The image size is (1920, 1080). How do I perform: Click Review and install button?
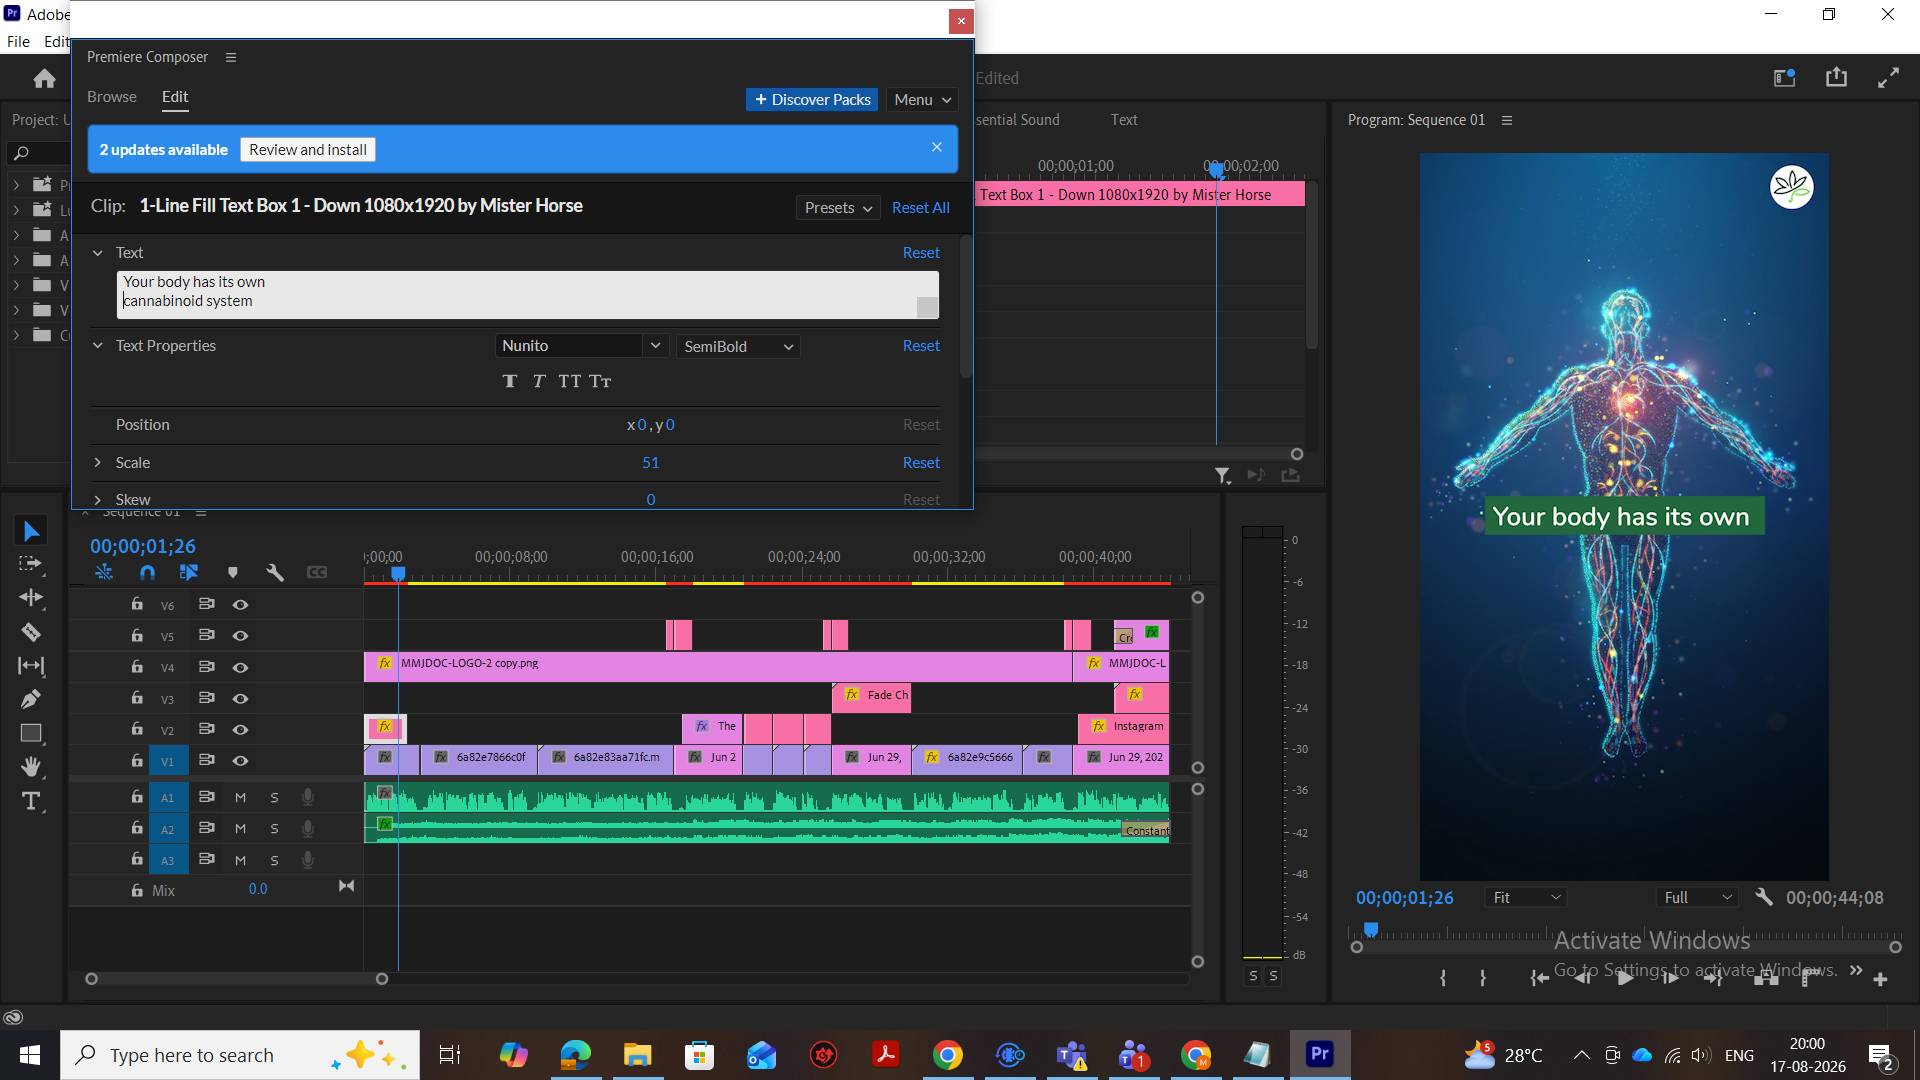(308, 150)
